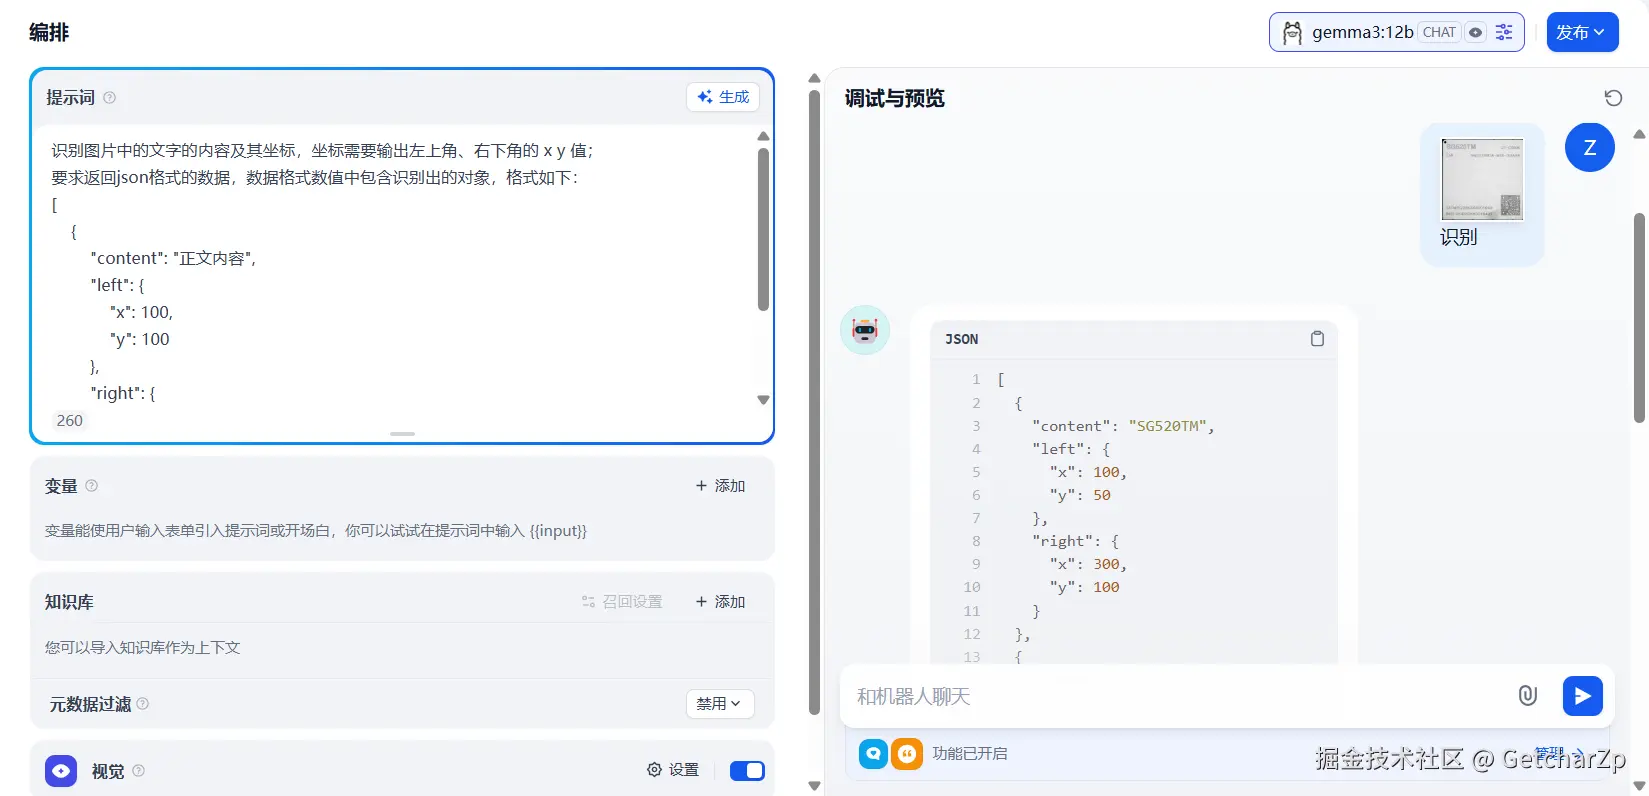The width and height of the screenshot is (1649, 796).
Task: Copy the JSON code block
Action: 1317,339
